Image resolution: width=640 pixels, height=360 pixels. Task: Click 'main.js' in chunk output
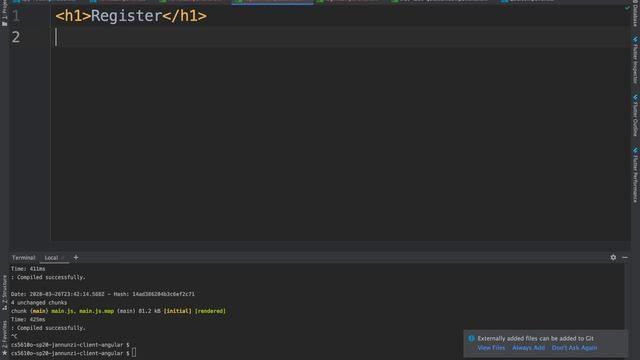pos(63,311)
